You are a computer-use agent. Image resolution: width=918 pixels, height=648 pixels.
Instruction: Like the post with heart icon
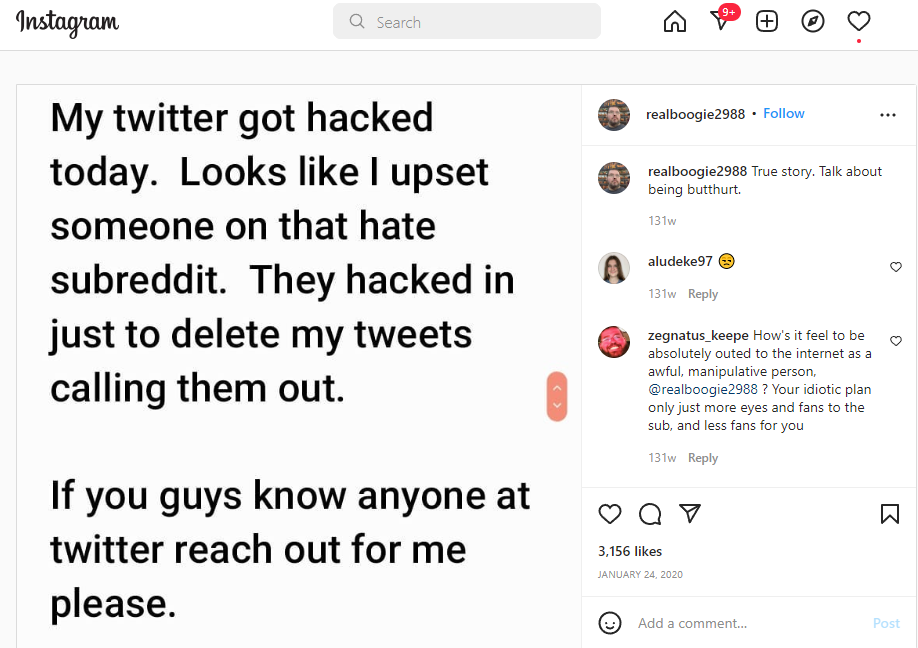coord(610,514)
